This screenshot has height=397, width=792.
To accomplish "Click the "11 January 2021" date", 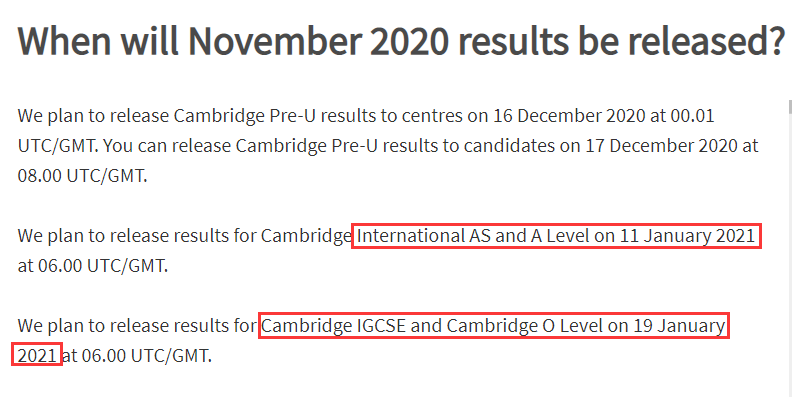I will 687,236.
